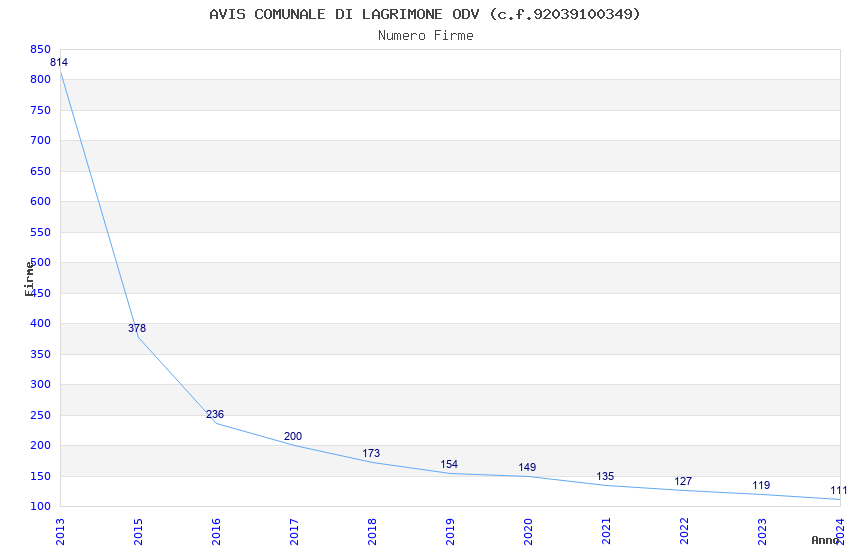Viewport: 850px width, 550px height.
Task: Click the y-axis tick value 750
Action: click(x=41, y=110)
